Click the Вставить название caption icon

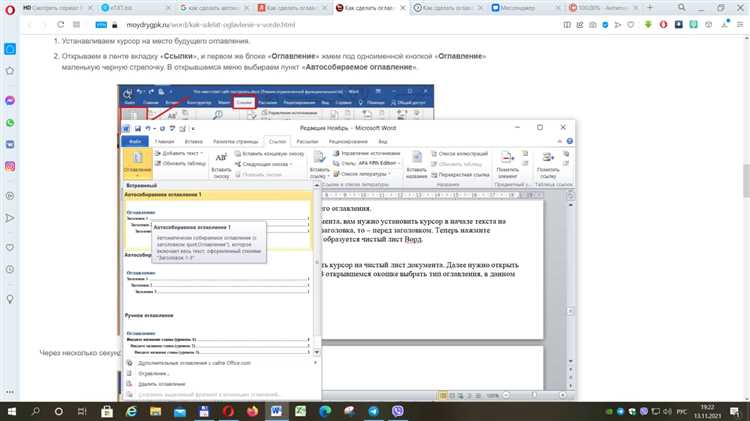(417, 157)
